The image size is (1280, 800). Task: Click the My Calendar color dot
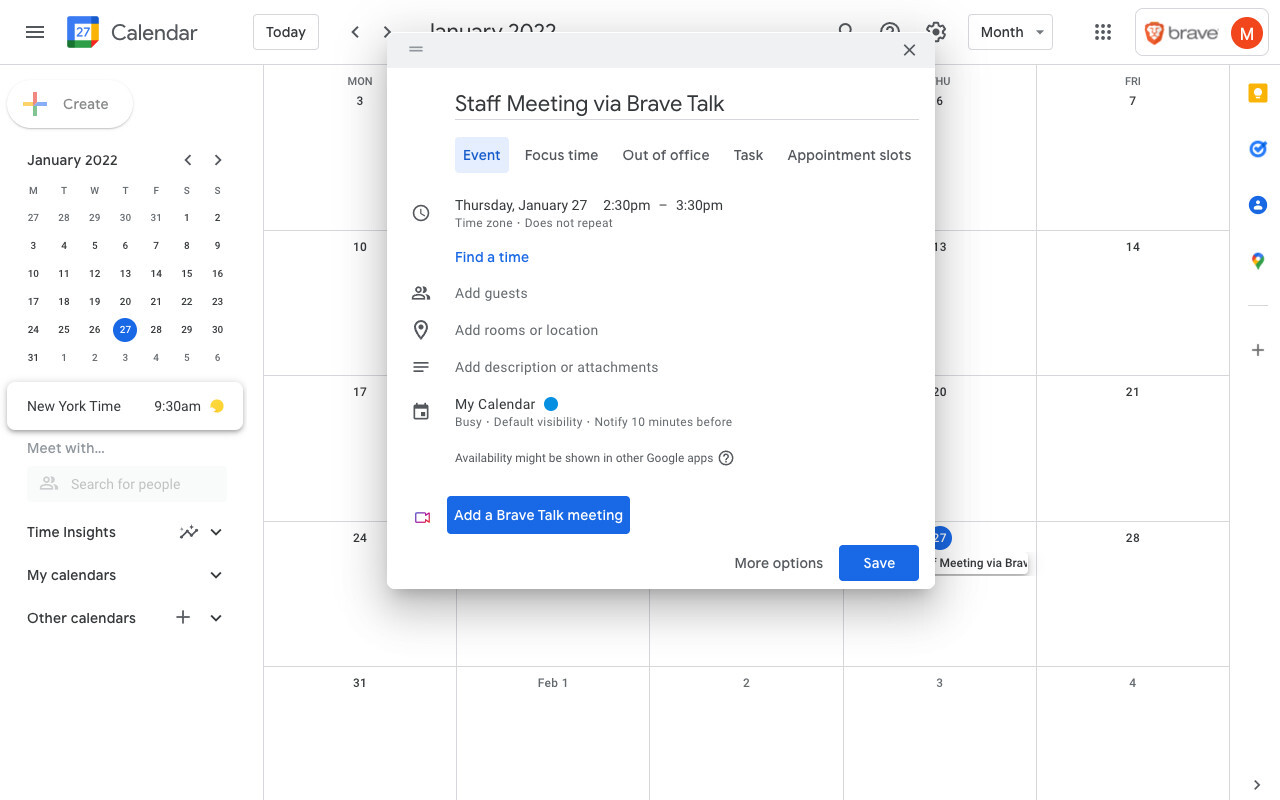coord(551,403)
